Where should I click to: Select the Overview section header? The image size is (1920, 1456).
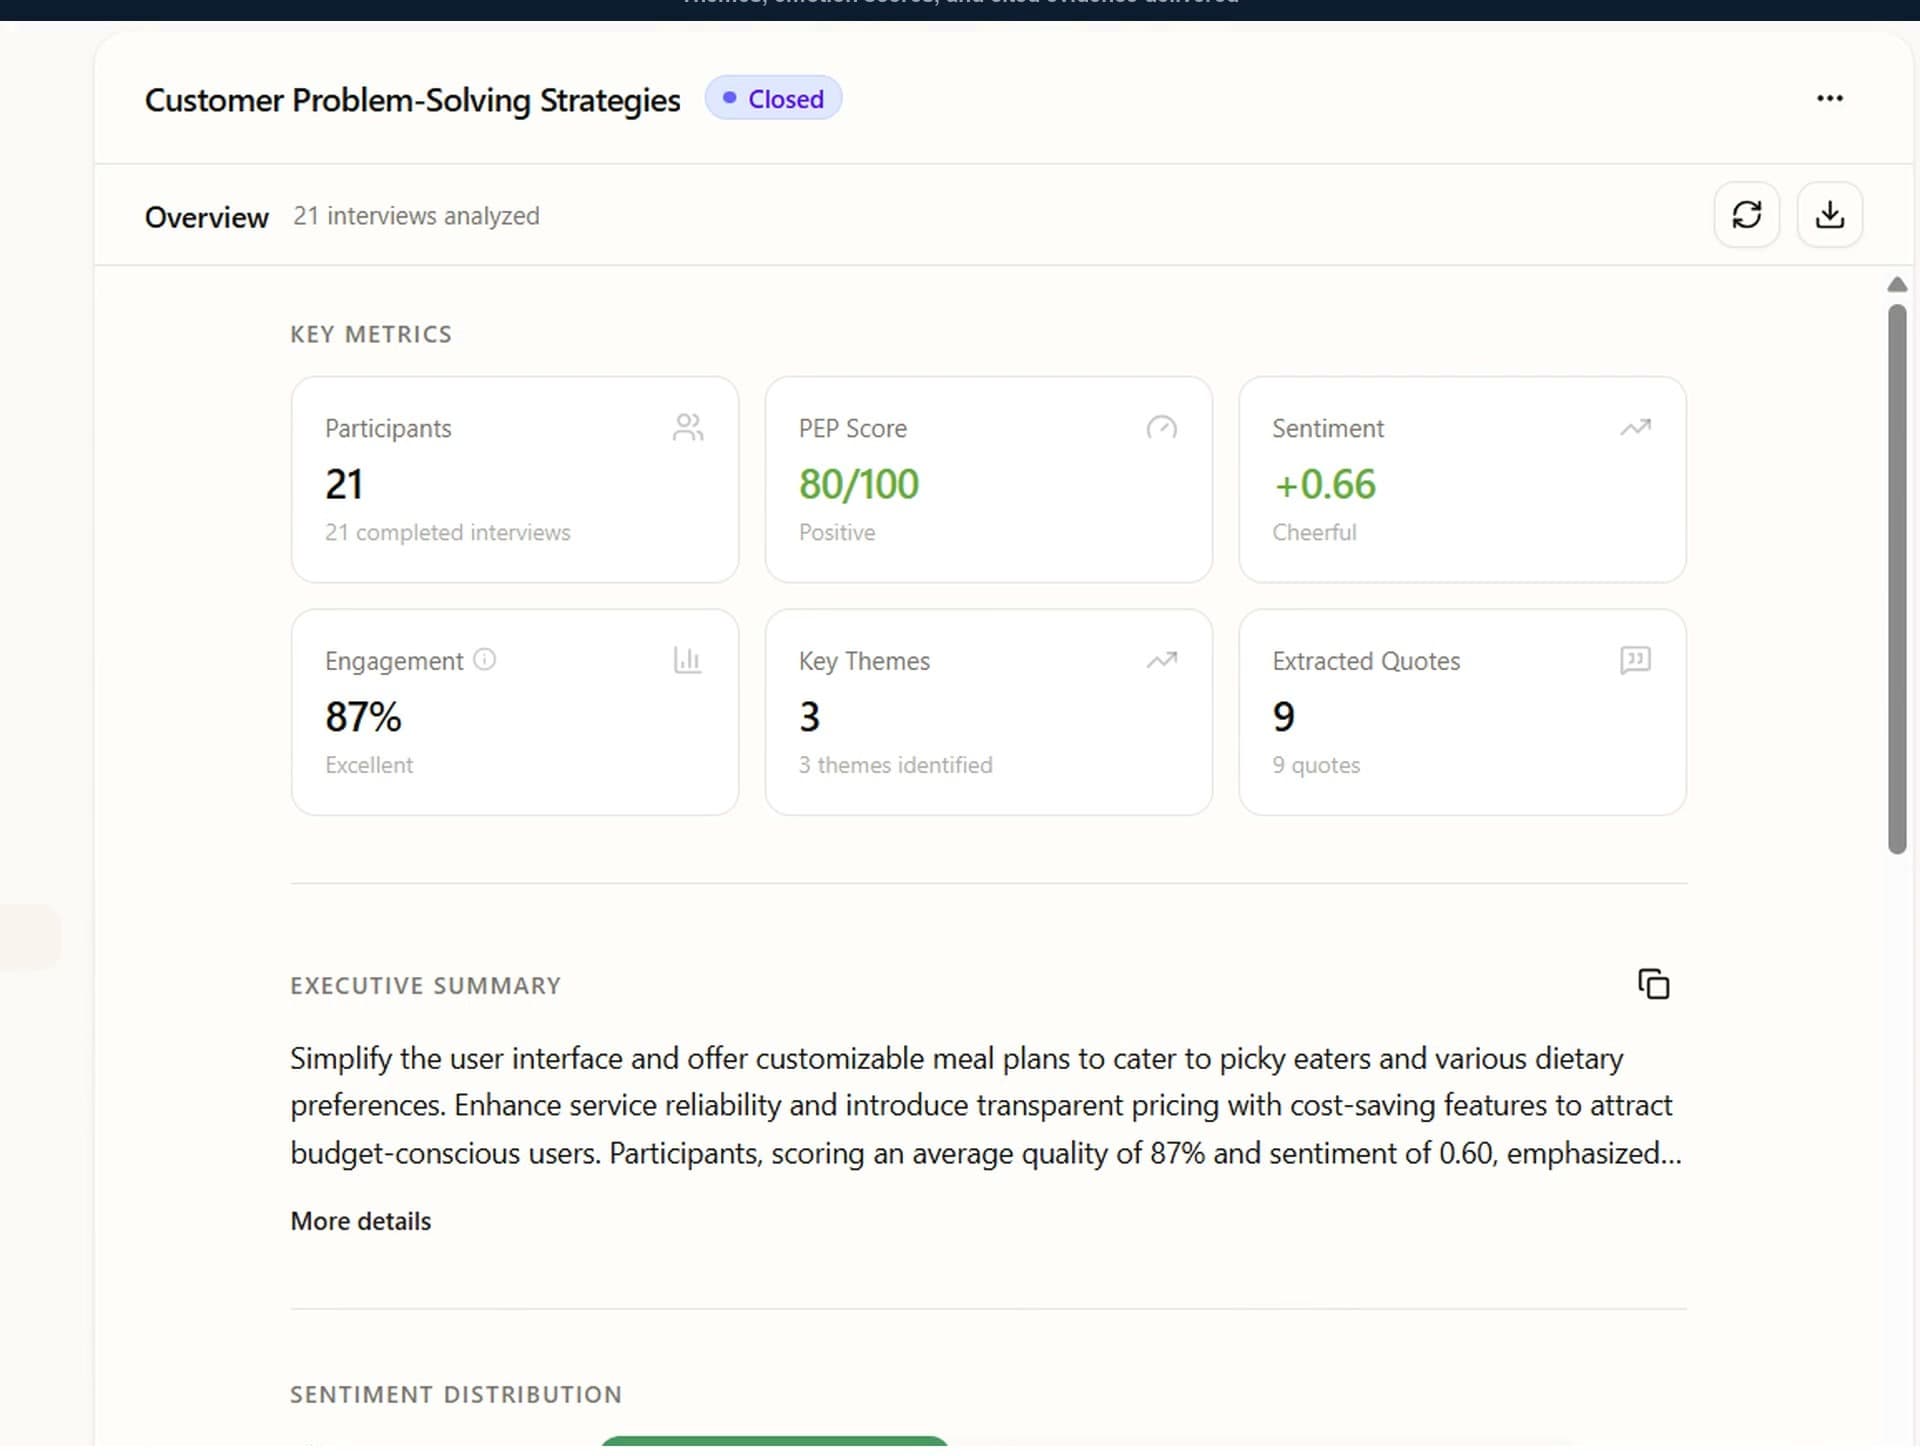[206, 216]
